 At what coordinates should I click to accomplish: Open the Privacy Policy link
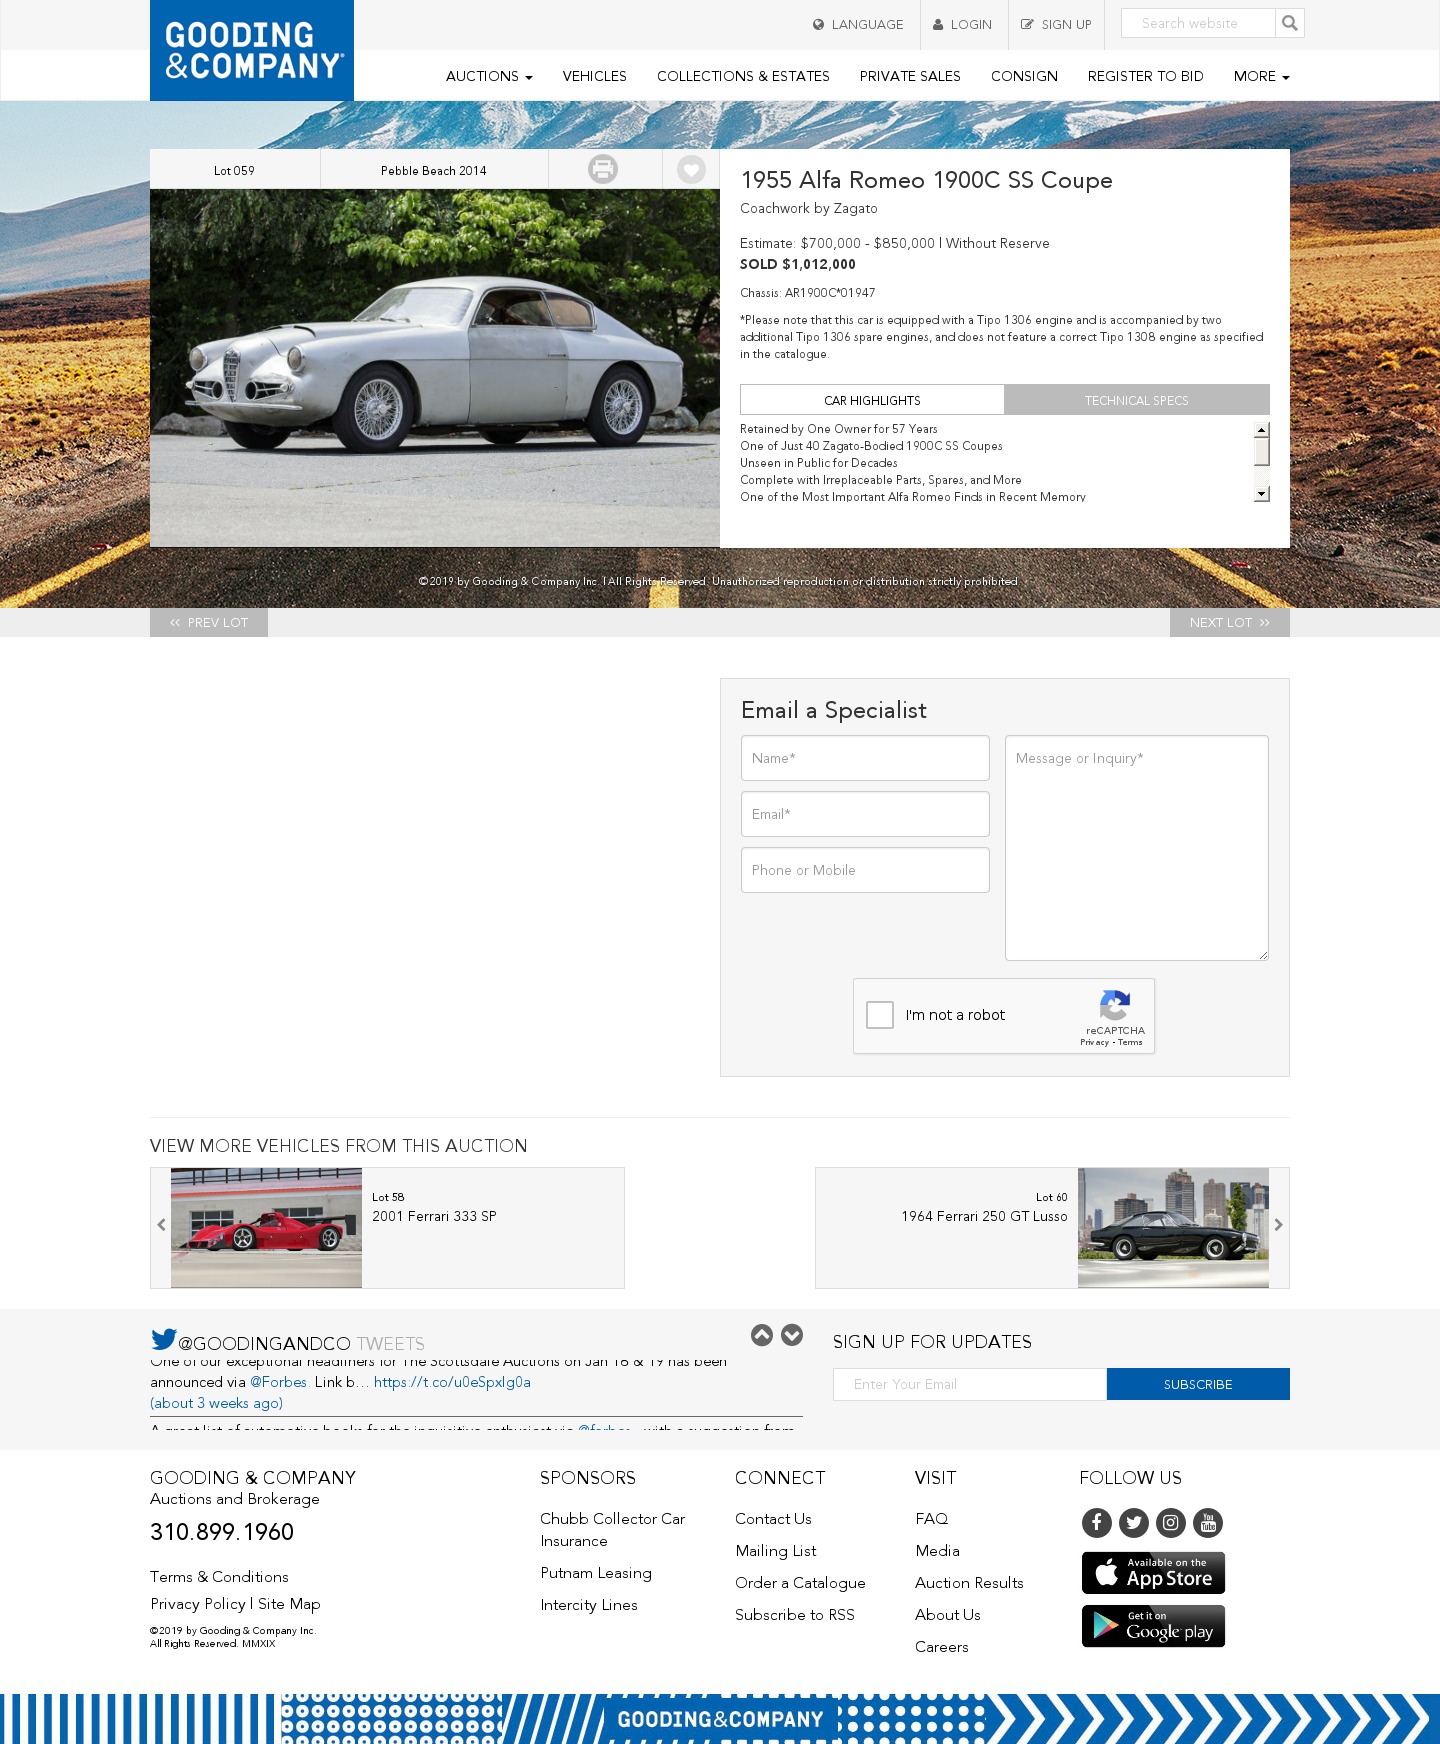[198, 1604]
